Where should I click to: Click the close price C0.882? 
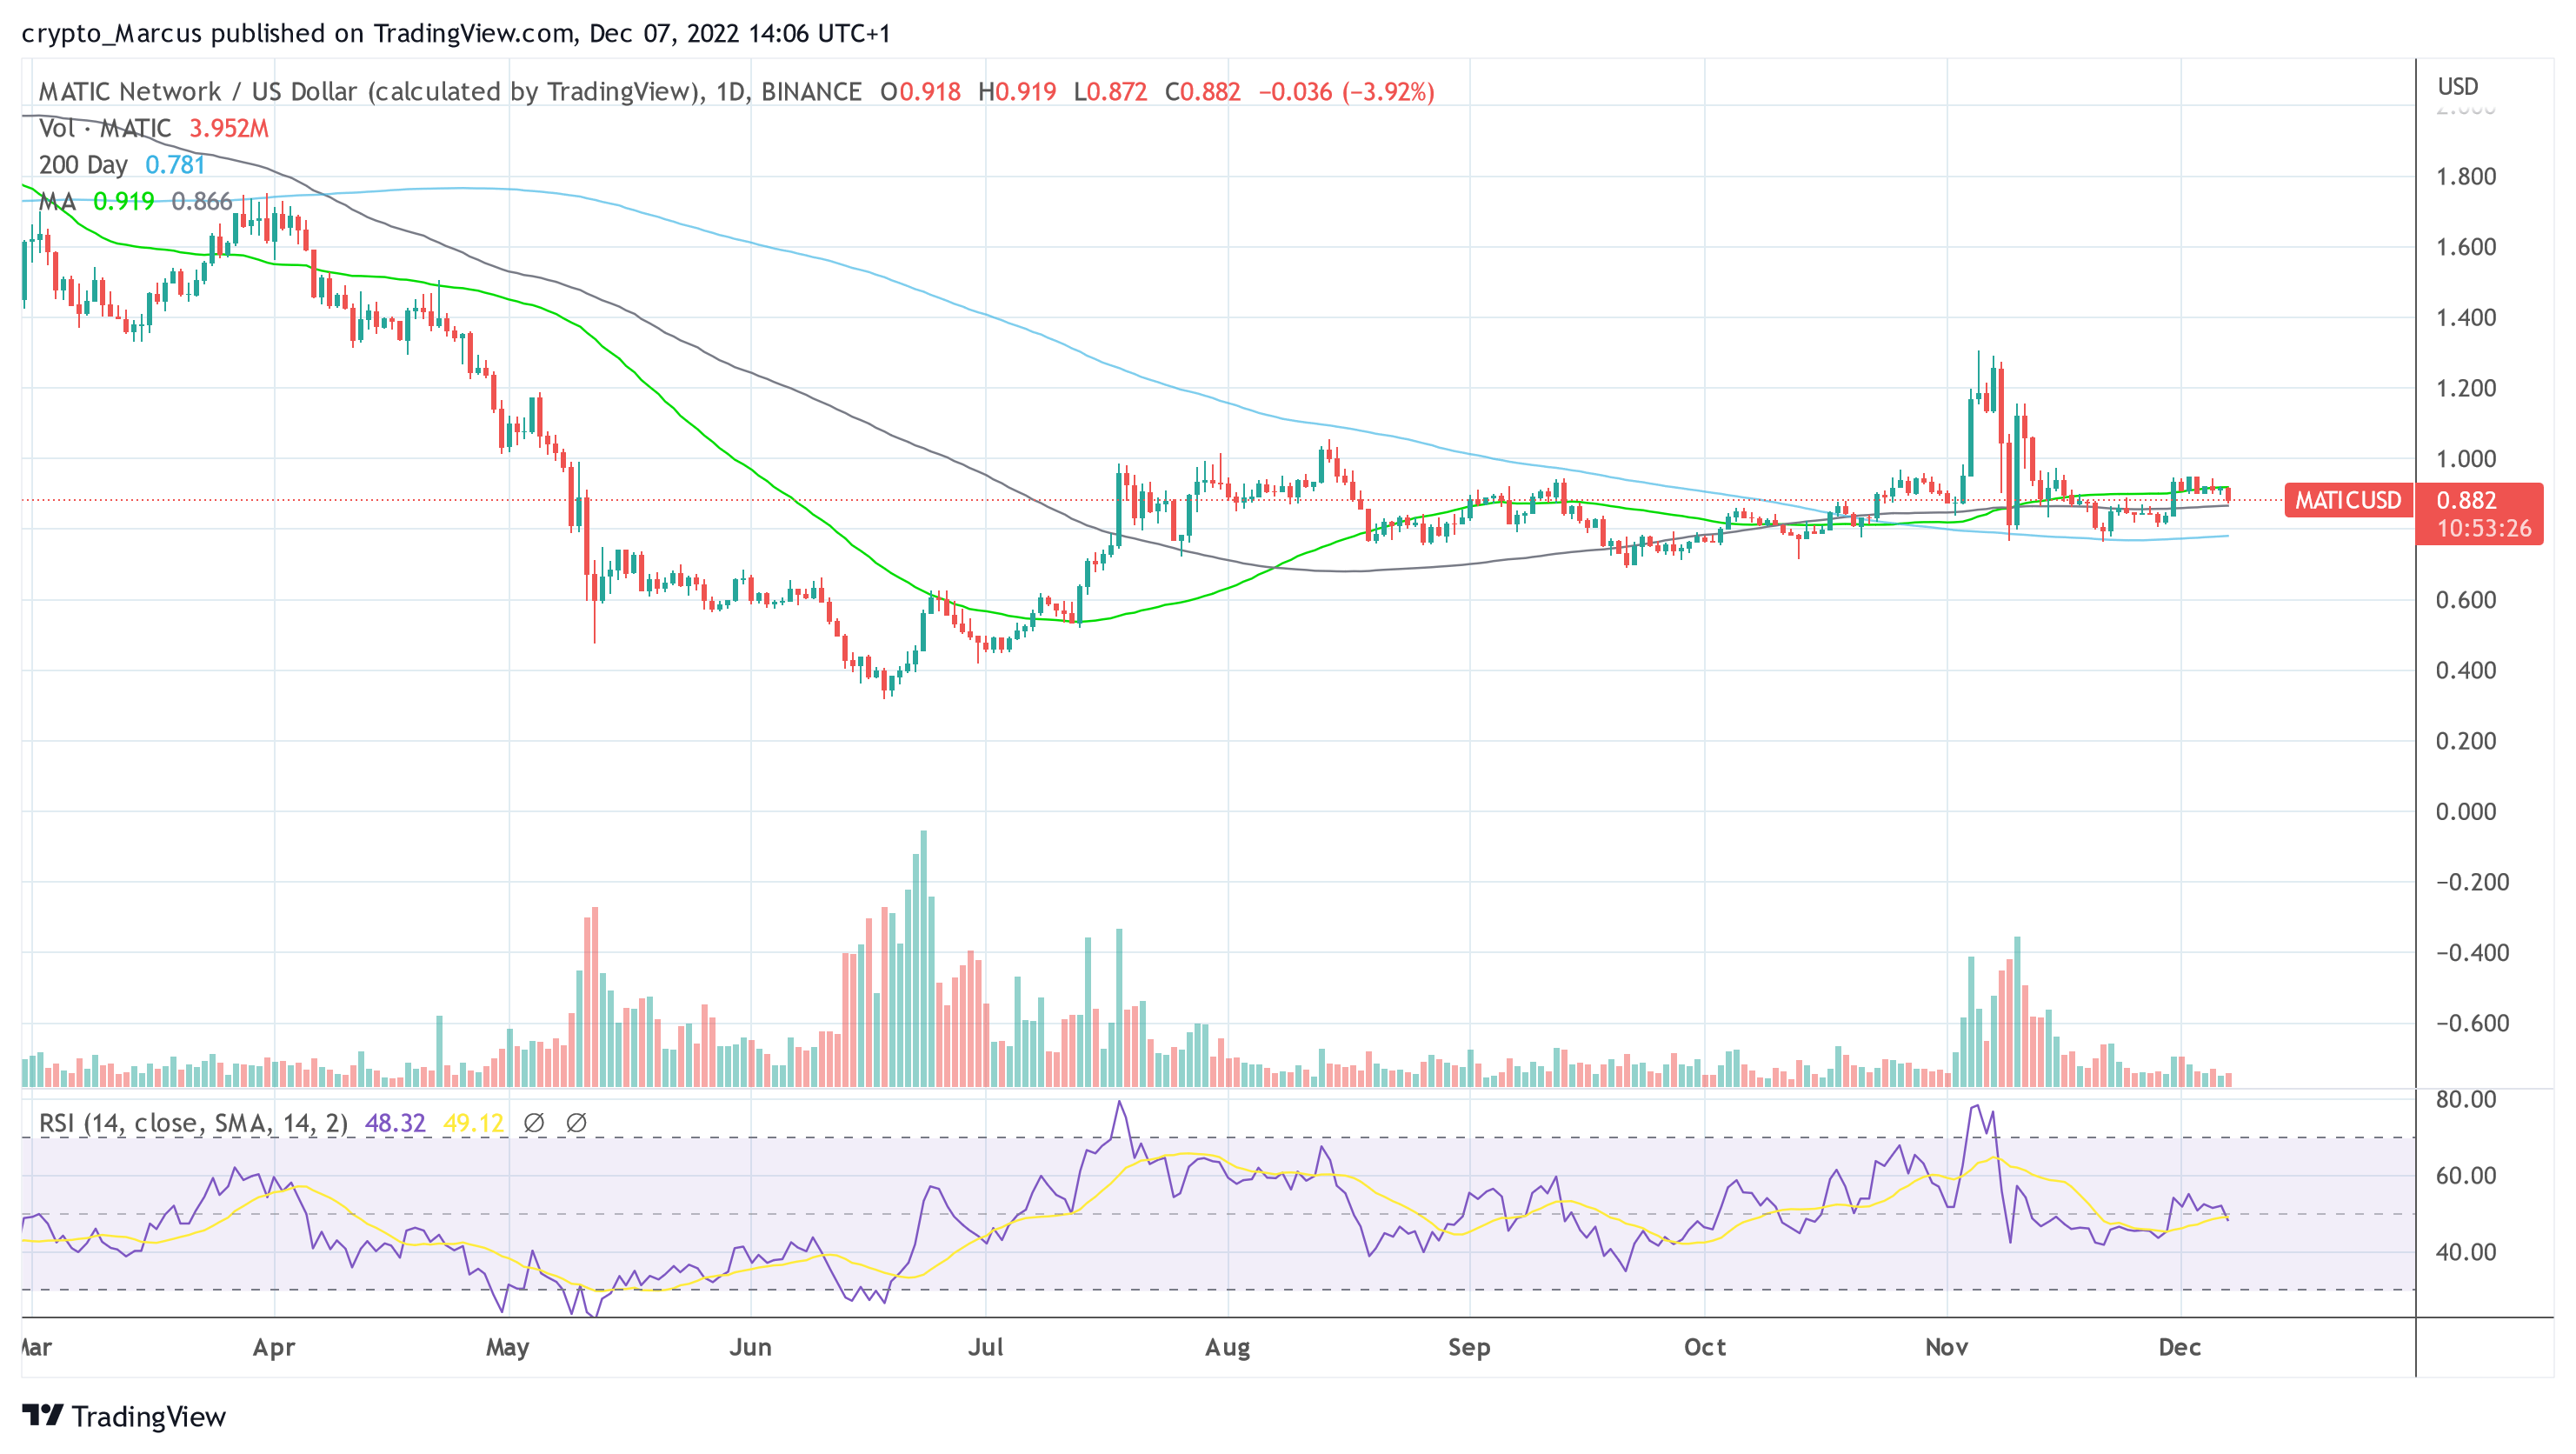[x=1202, y=92]
